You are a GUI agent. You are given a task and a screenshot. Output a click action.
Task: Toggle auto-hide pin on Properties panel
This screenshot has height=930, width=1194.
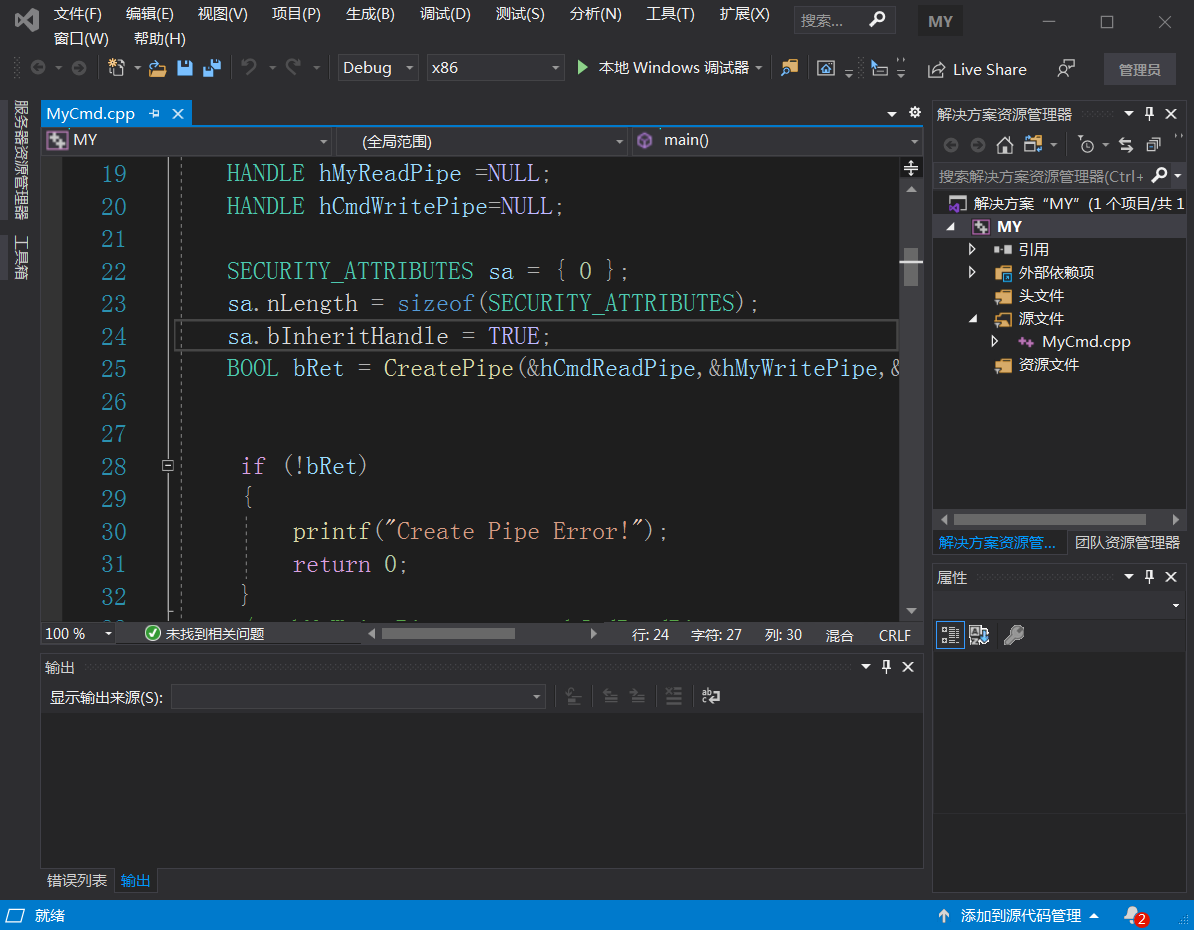tap(1150, 577)
